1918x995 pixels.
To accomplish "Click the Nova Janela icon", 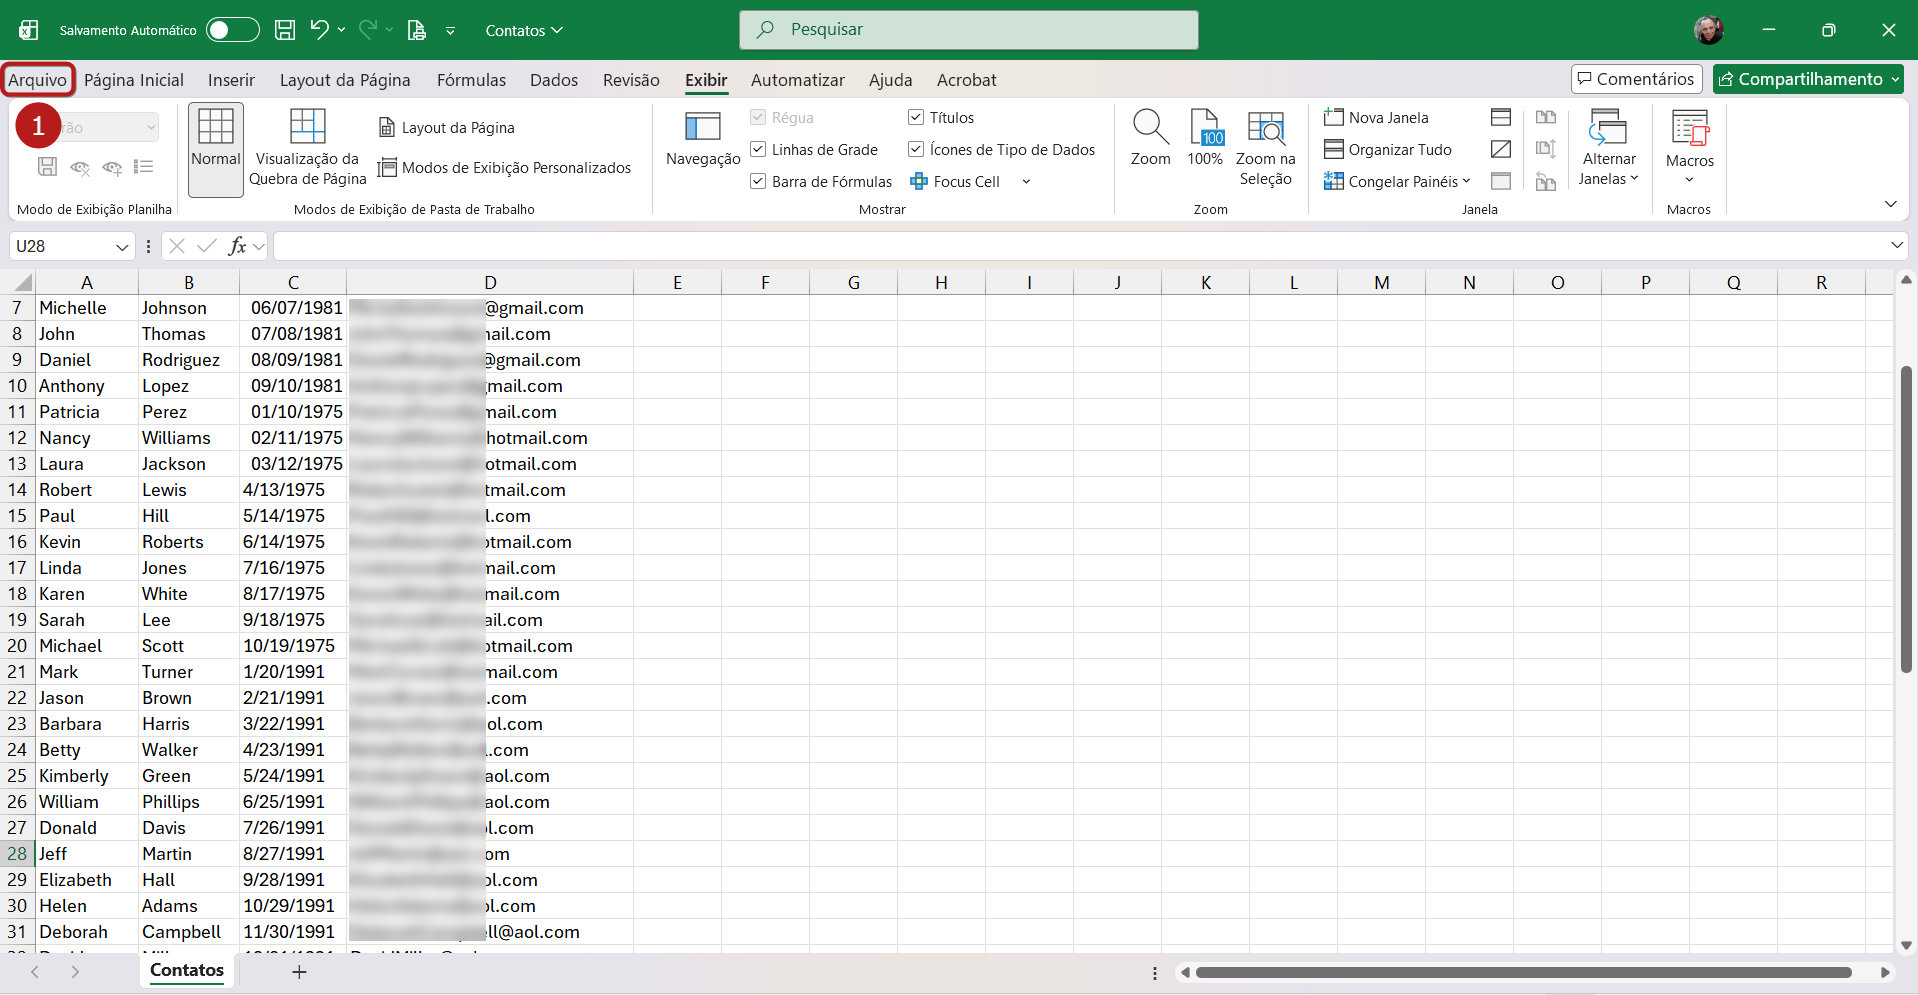I will [x=1333, y=118].
